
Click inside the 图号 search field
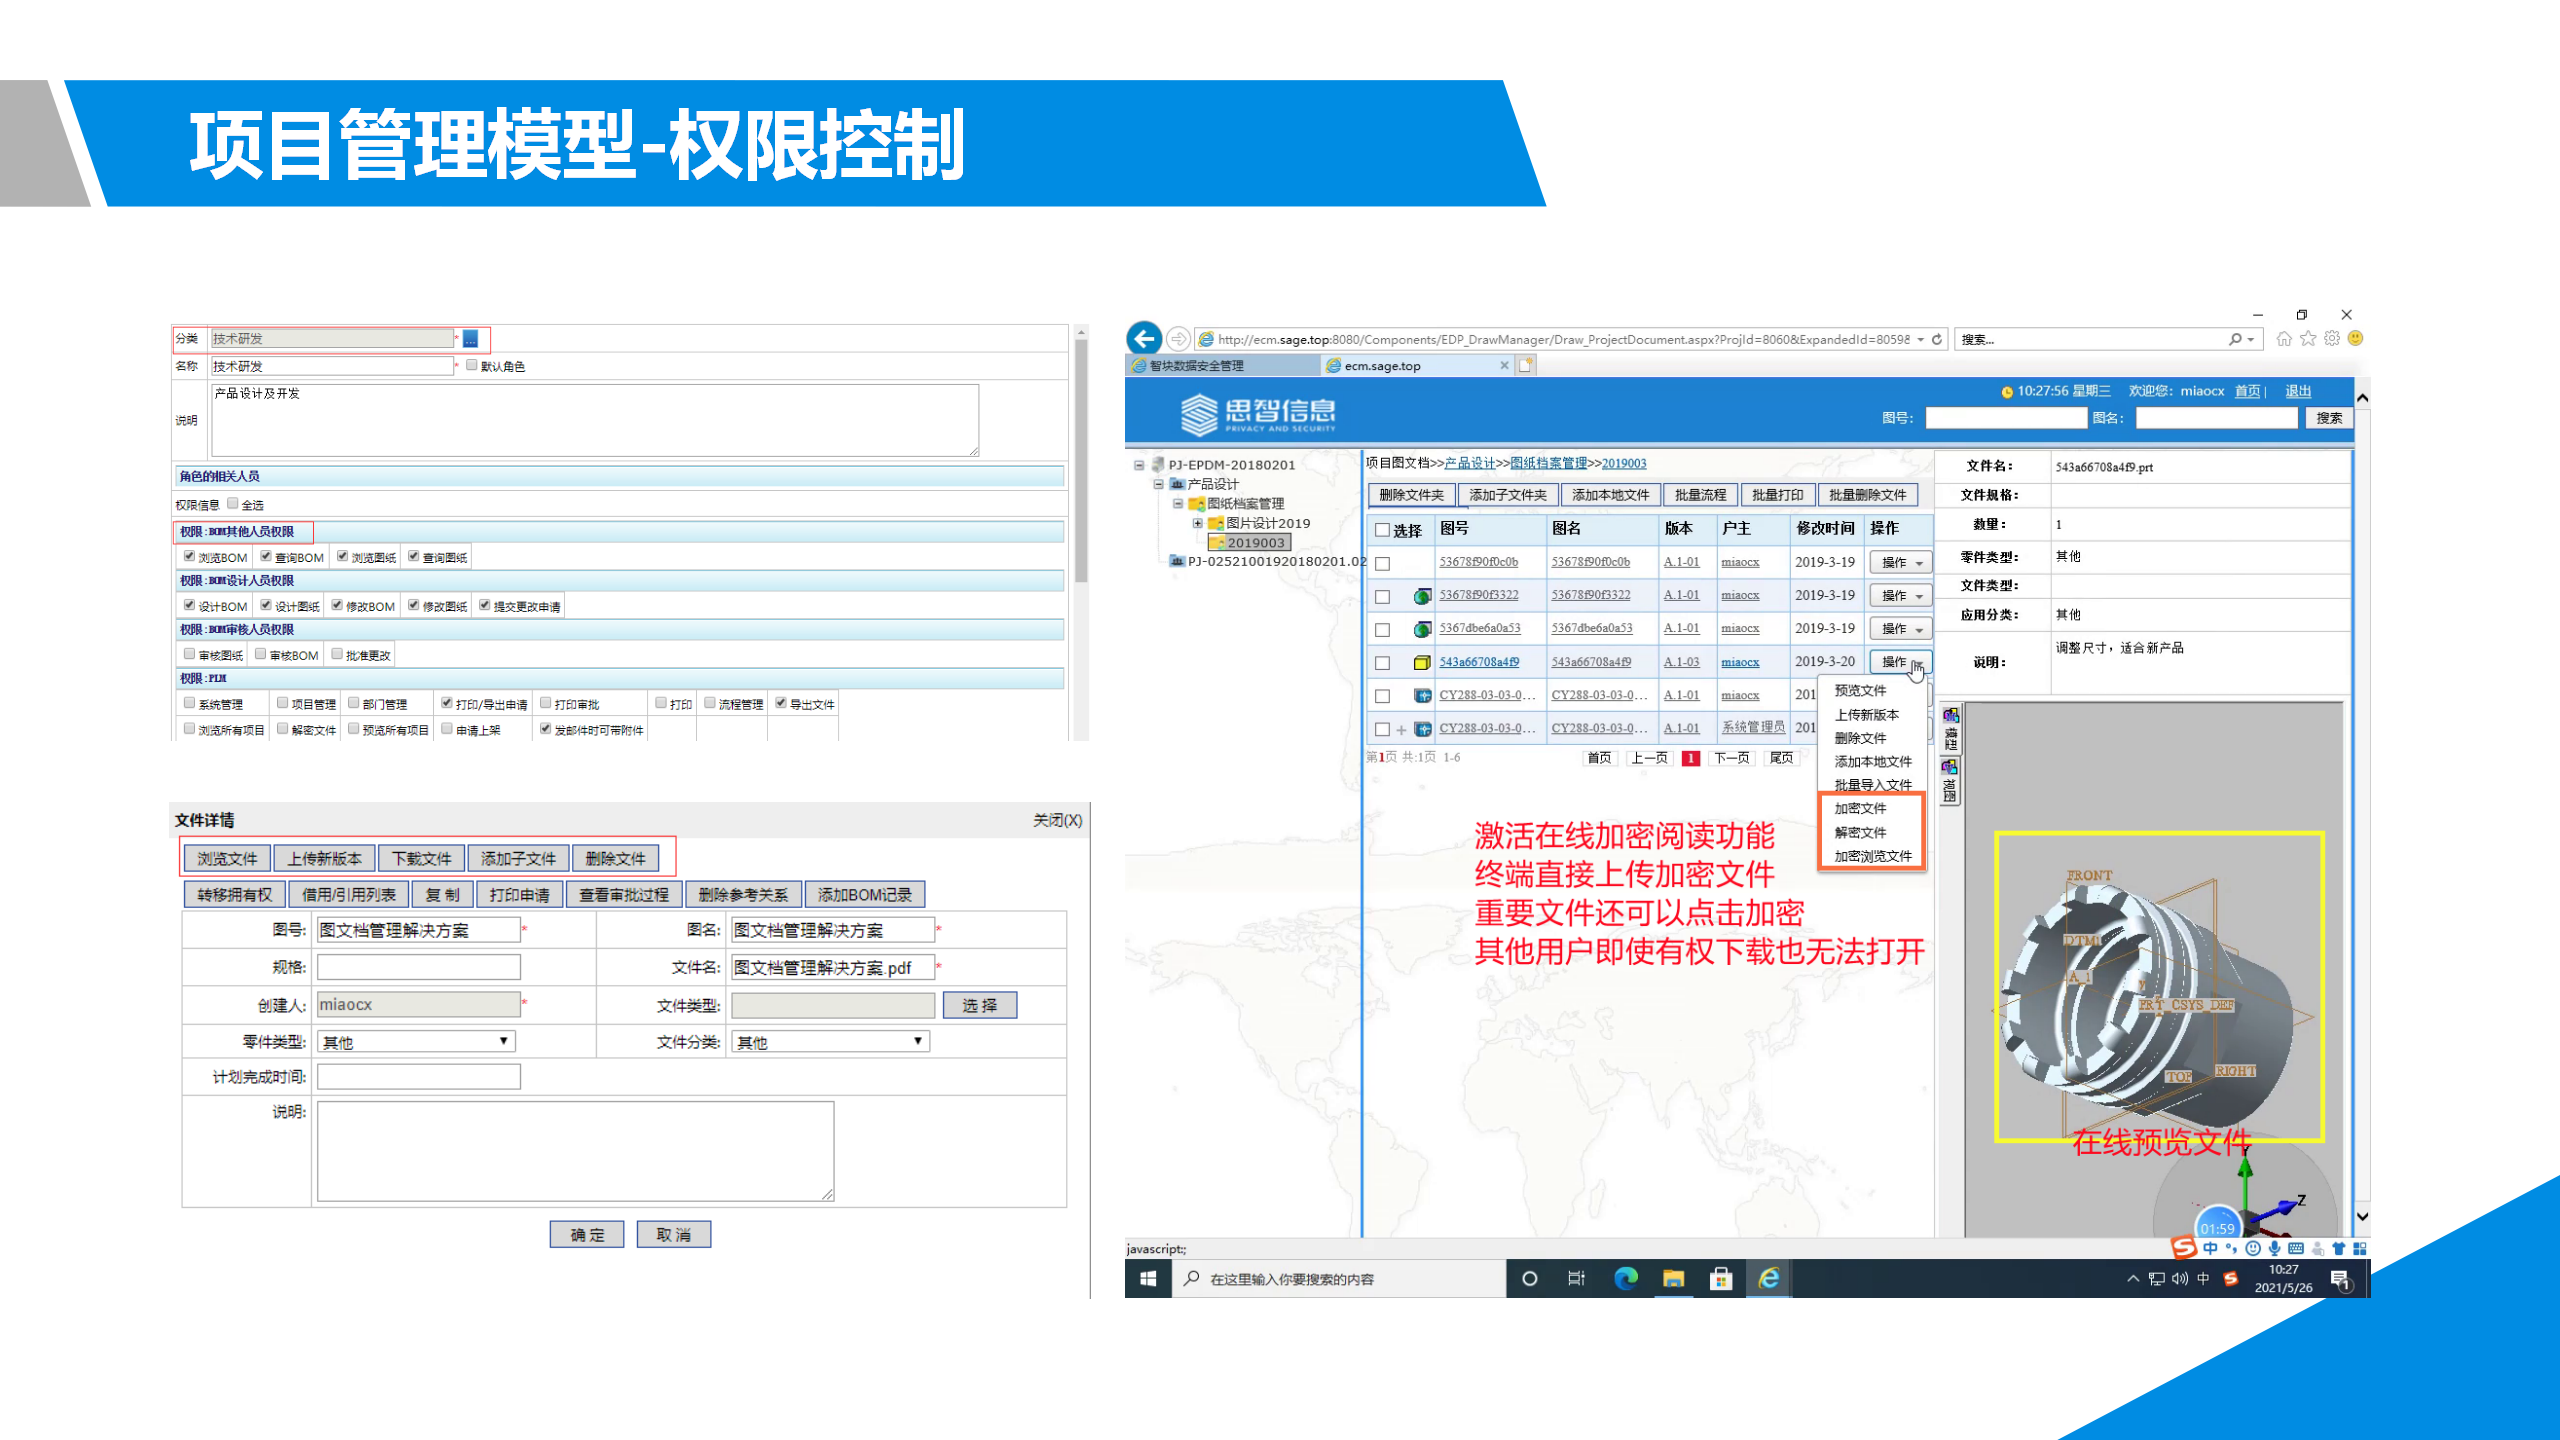click(x=2005, y=418)
